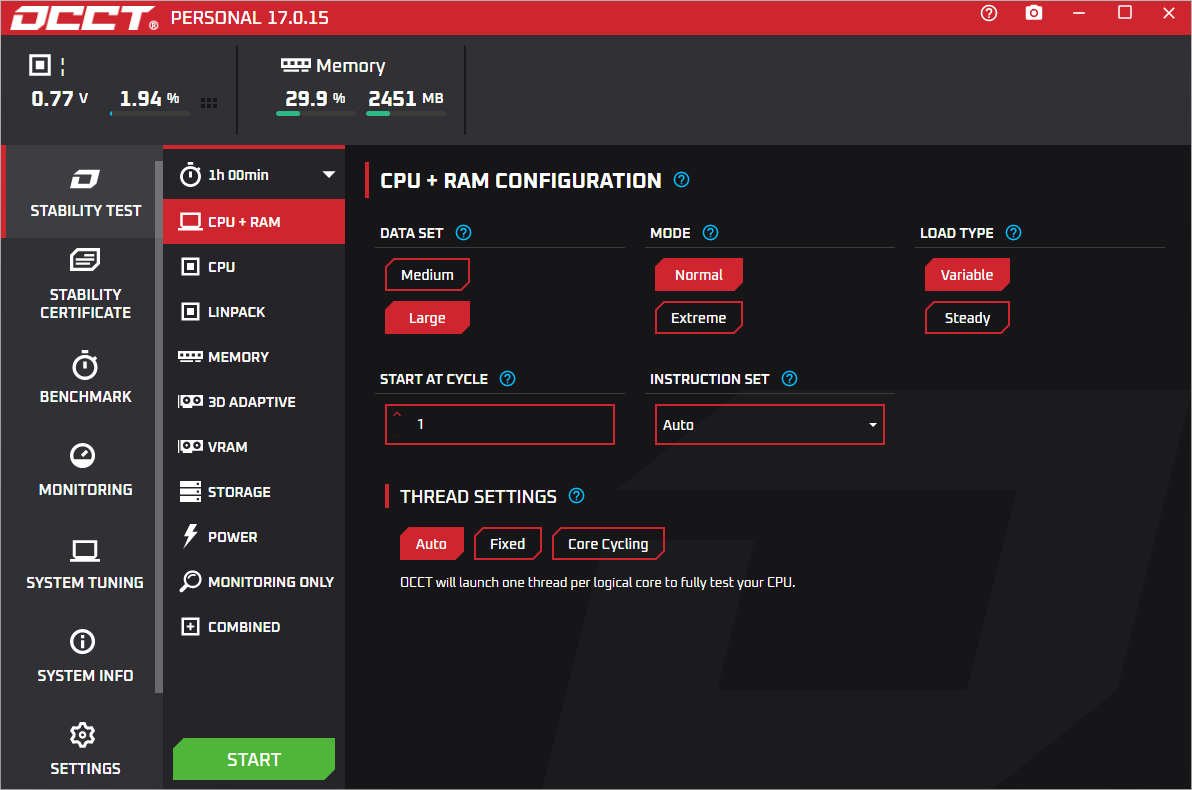The width and height of the screenshot is (1192, 790).
Task: Click the Start At Cycle input field
Action: (499, 424)
